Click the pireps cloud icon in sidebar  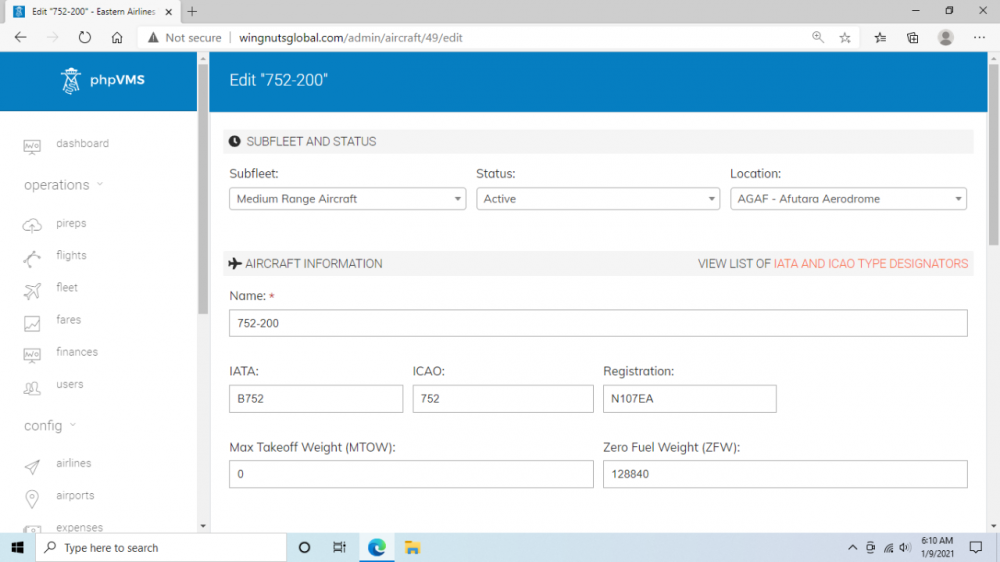(32, 225)
